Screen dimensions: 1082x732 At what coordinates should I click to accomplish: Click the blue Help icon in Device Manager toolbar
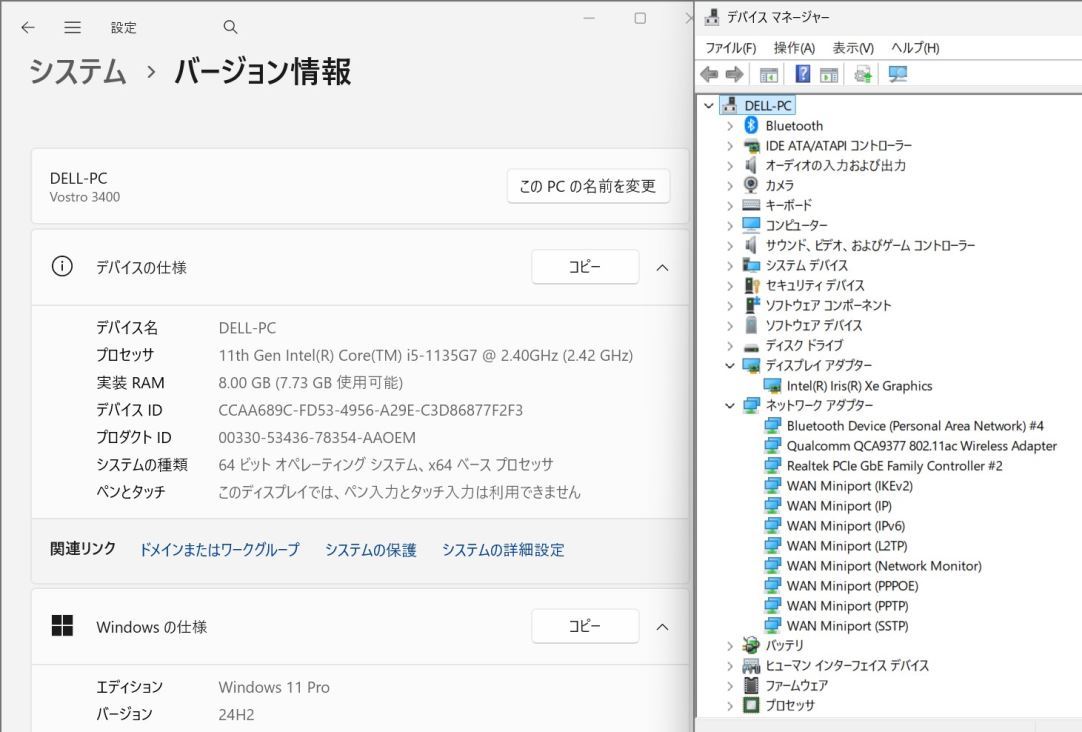pyautogui.click(x=803, y=75)
